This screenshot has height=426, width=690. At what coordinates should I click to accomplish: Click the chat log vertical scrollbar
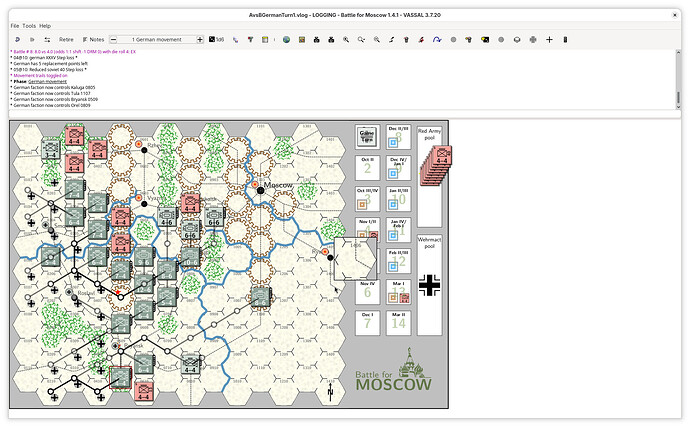[x=677, y=98]
